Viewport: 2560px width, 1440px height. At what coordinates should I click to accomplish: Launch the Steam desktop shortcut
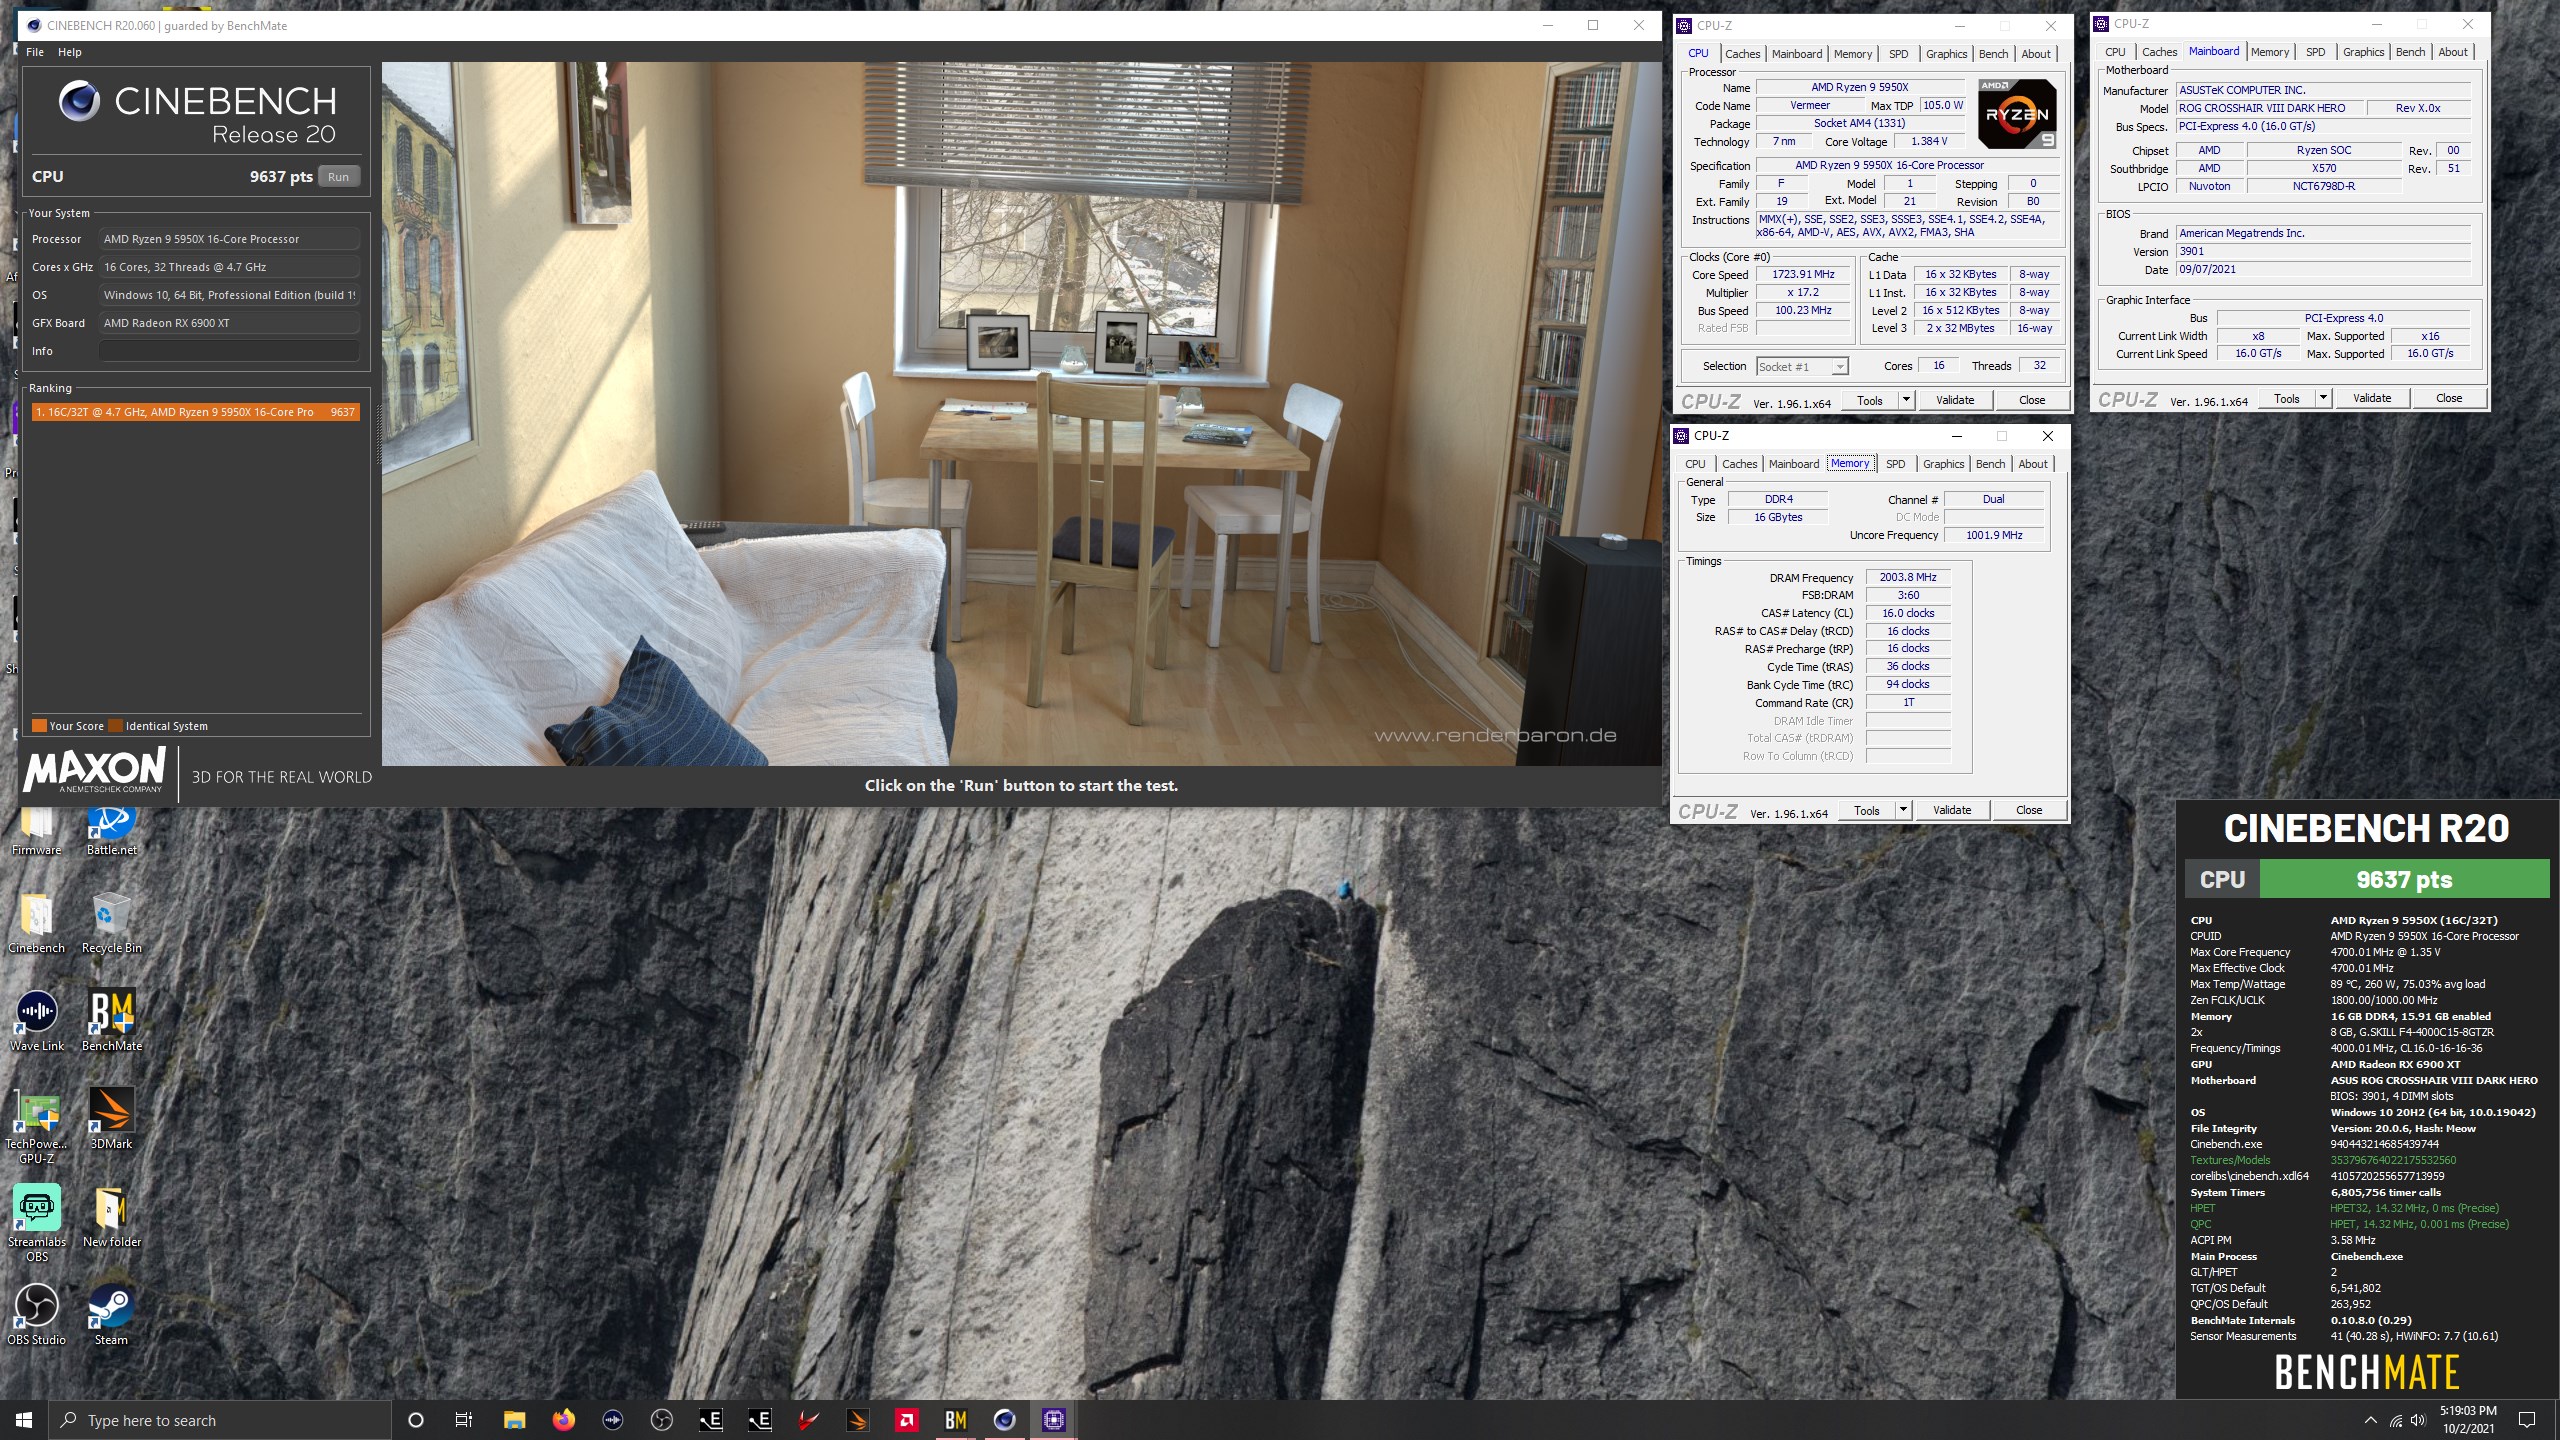pyautogui.click(x=111, y=1314)
